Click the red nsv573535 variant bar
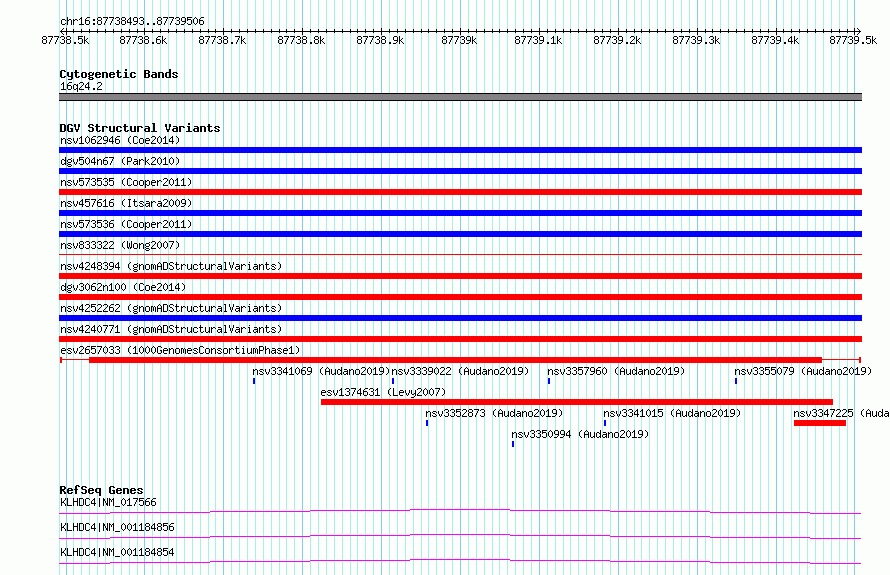Screen dimensions: 890x575 click(460, 192)
